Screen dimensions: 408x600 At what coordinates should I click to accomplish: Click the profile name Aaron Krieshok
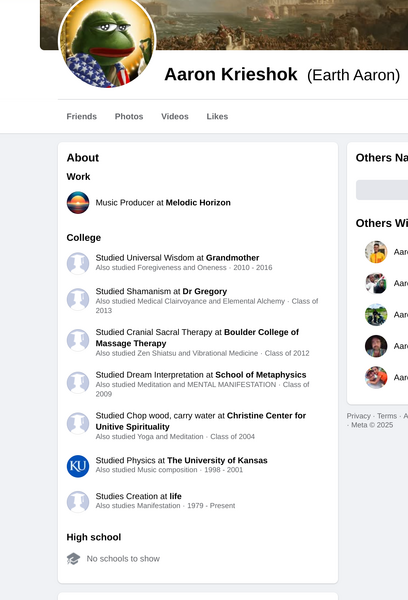[231, 74]
